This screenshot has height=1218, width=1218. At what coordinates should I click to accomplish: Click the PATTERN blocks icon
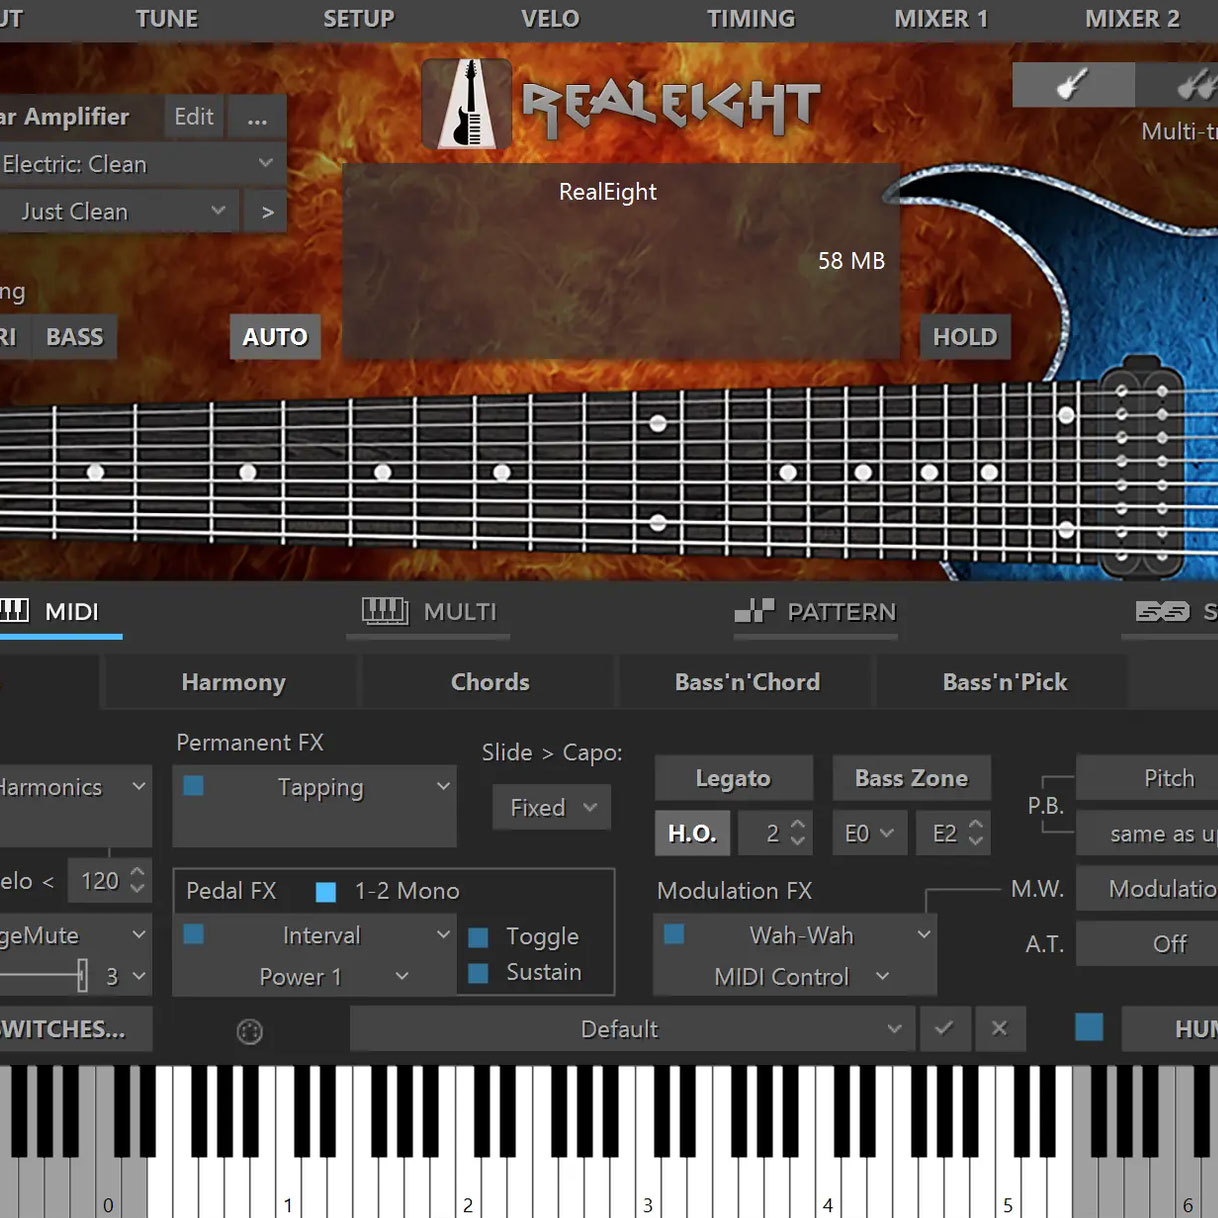coord(755,610)
